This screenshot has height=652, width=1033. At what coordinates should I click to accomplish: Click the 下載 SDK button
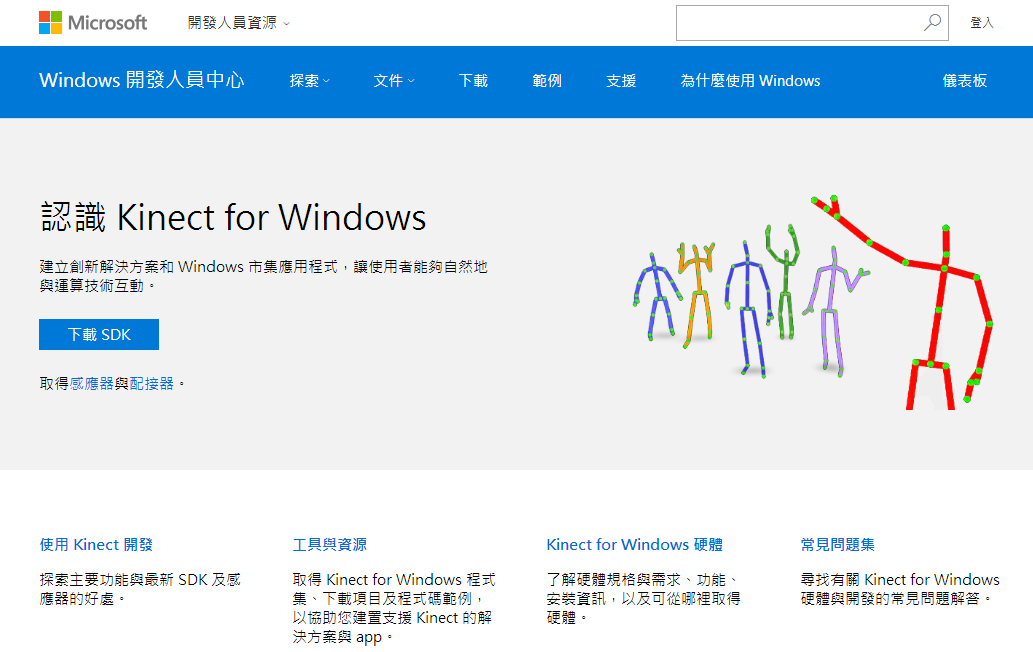coord(99,335)
